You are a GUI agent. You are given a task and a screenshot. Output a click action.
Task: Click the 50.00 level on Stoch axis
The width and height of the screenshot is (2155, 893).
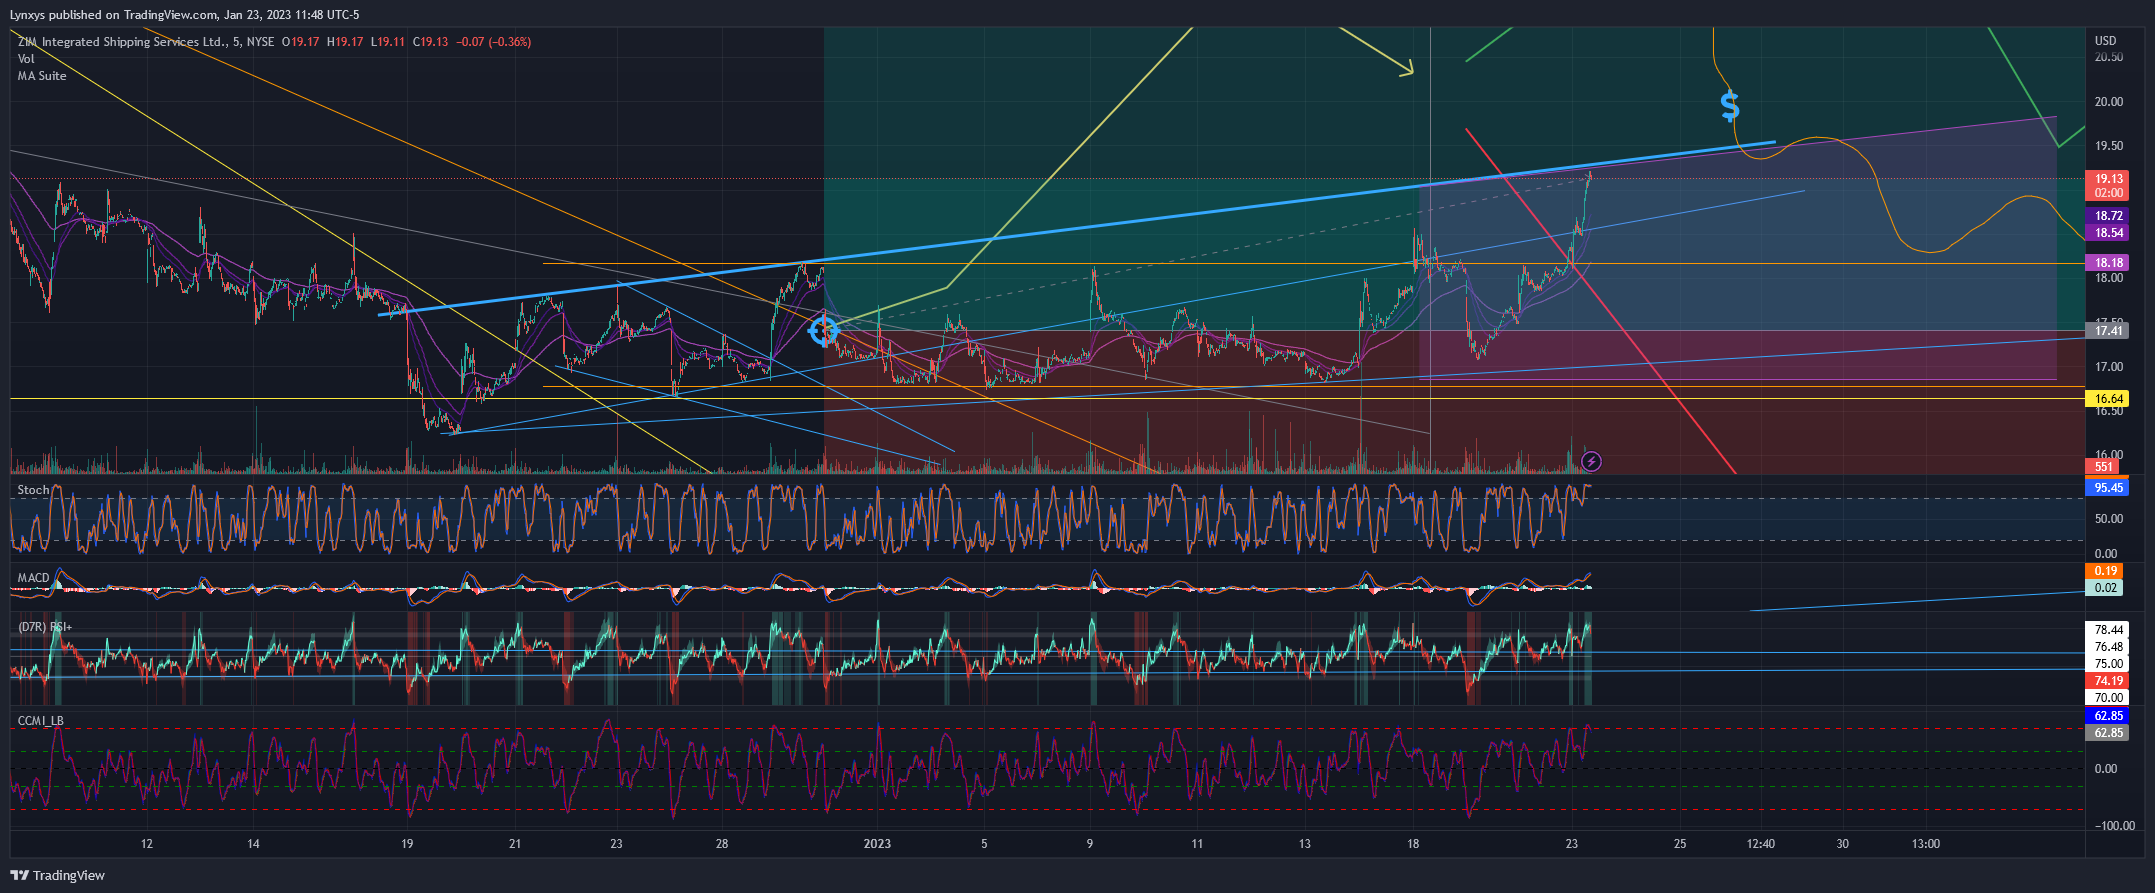tap(2109, 519)
